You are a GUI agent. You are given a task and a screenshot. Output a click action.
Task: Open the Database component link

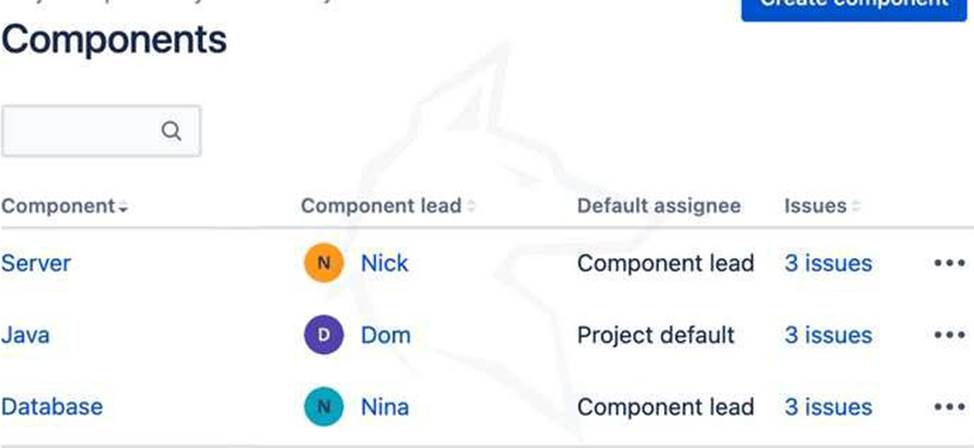(52, 407)
